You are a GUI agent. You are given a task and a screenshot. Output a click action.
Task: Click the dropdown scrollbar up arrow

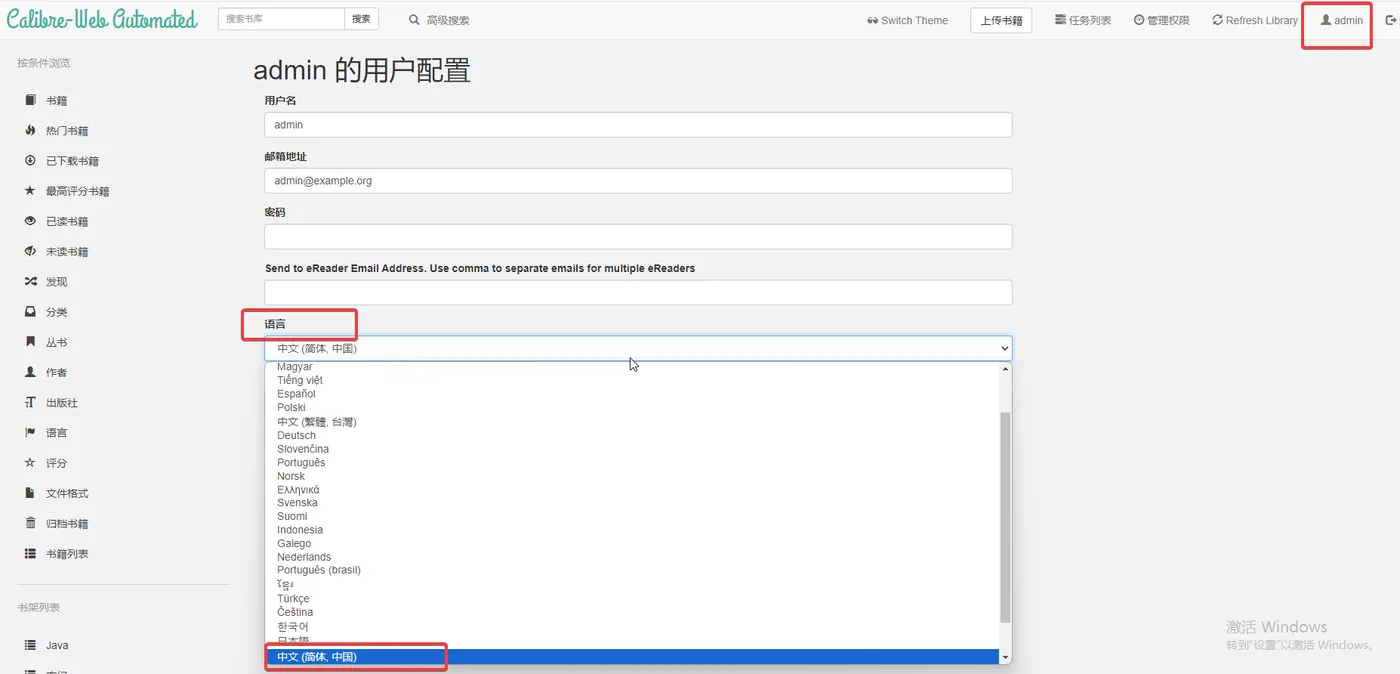coord(1005,369)
